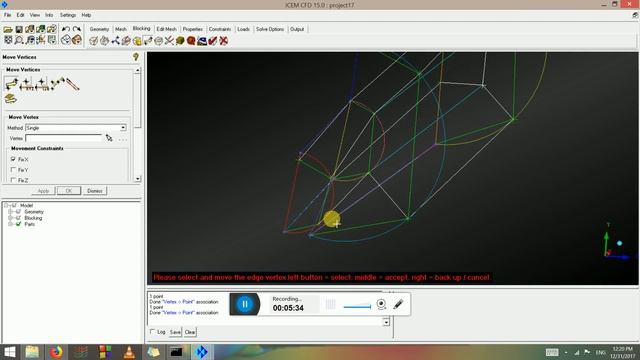Click panel scroll down arrow

click(x=138, y=179)
